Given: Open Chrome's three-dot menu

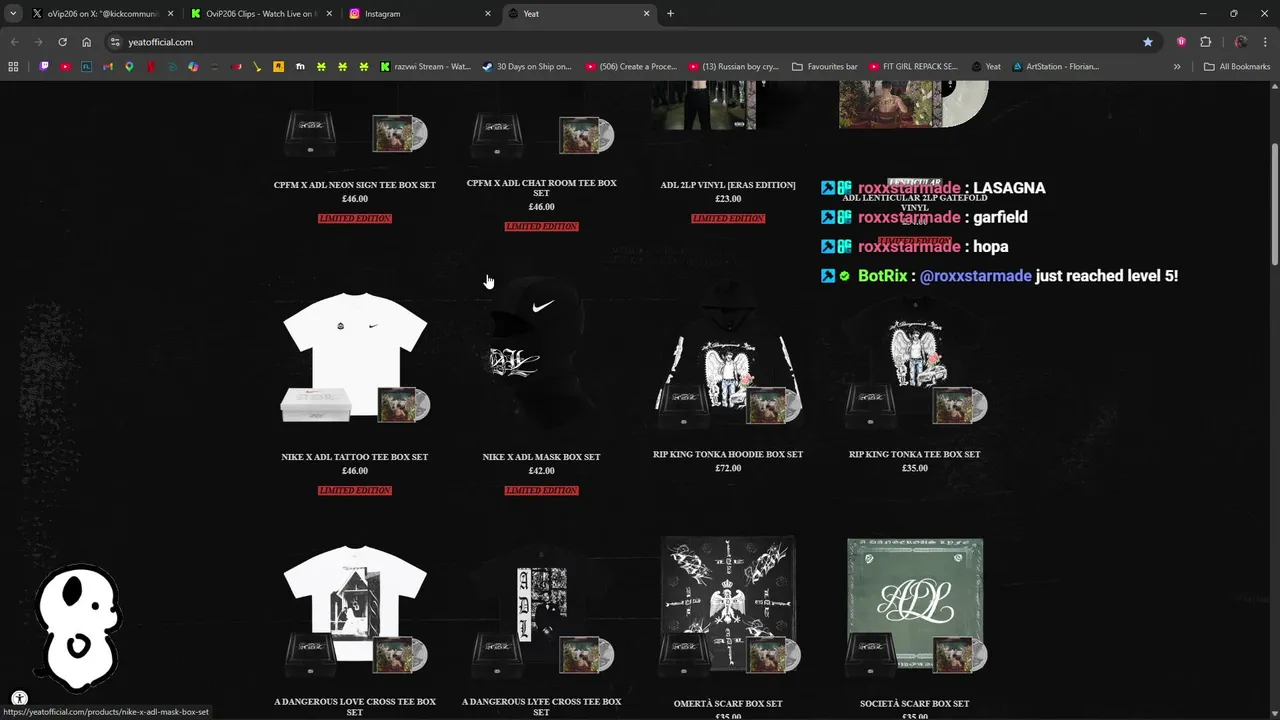Looking at the screenshot, I should pos(1264,42).
